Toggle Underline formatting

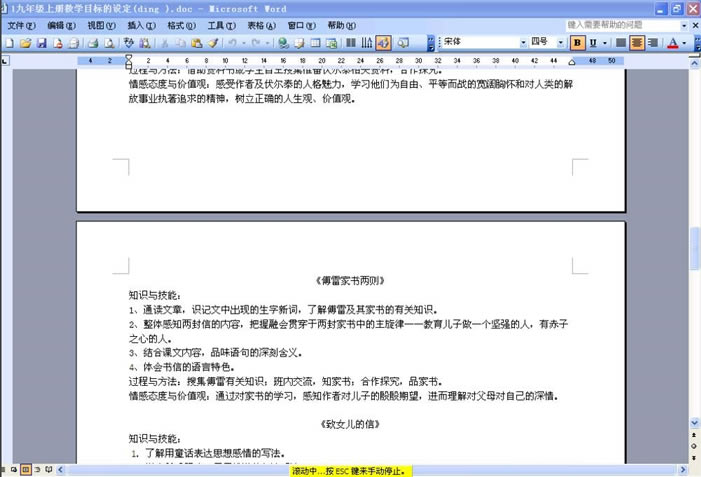[x=593, y=43]
